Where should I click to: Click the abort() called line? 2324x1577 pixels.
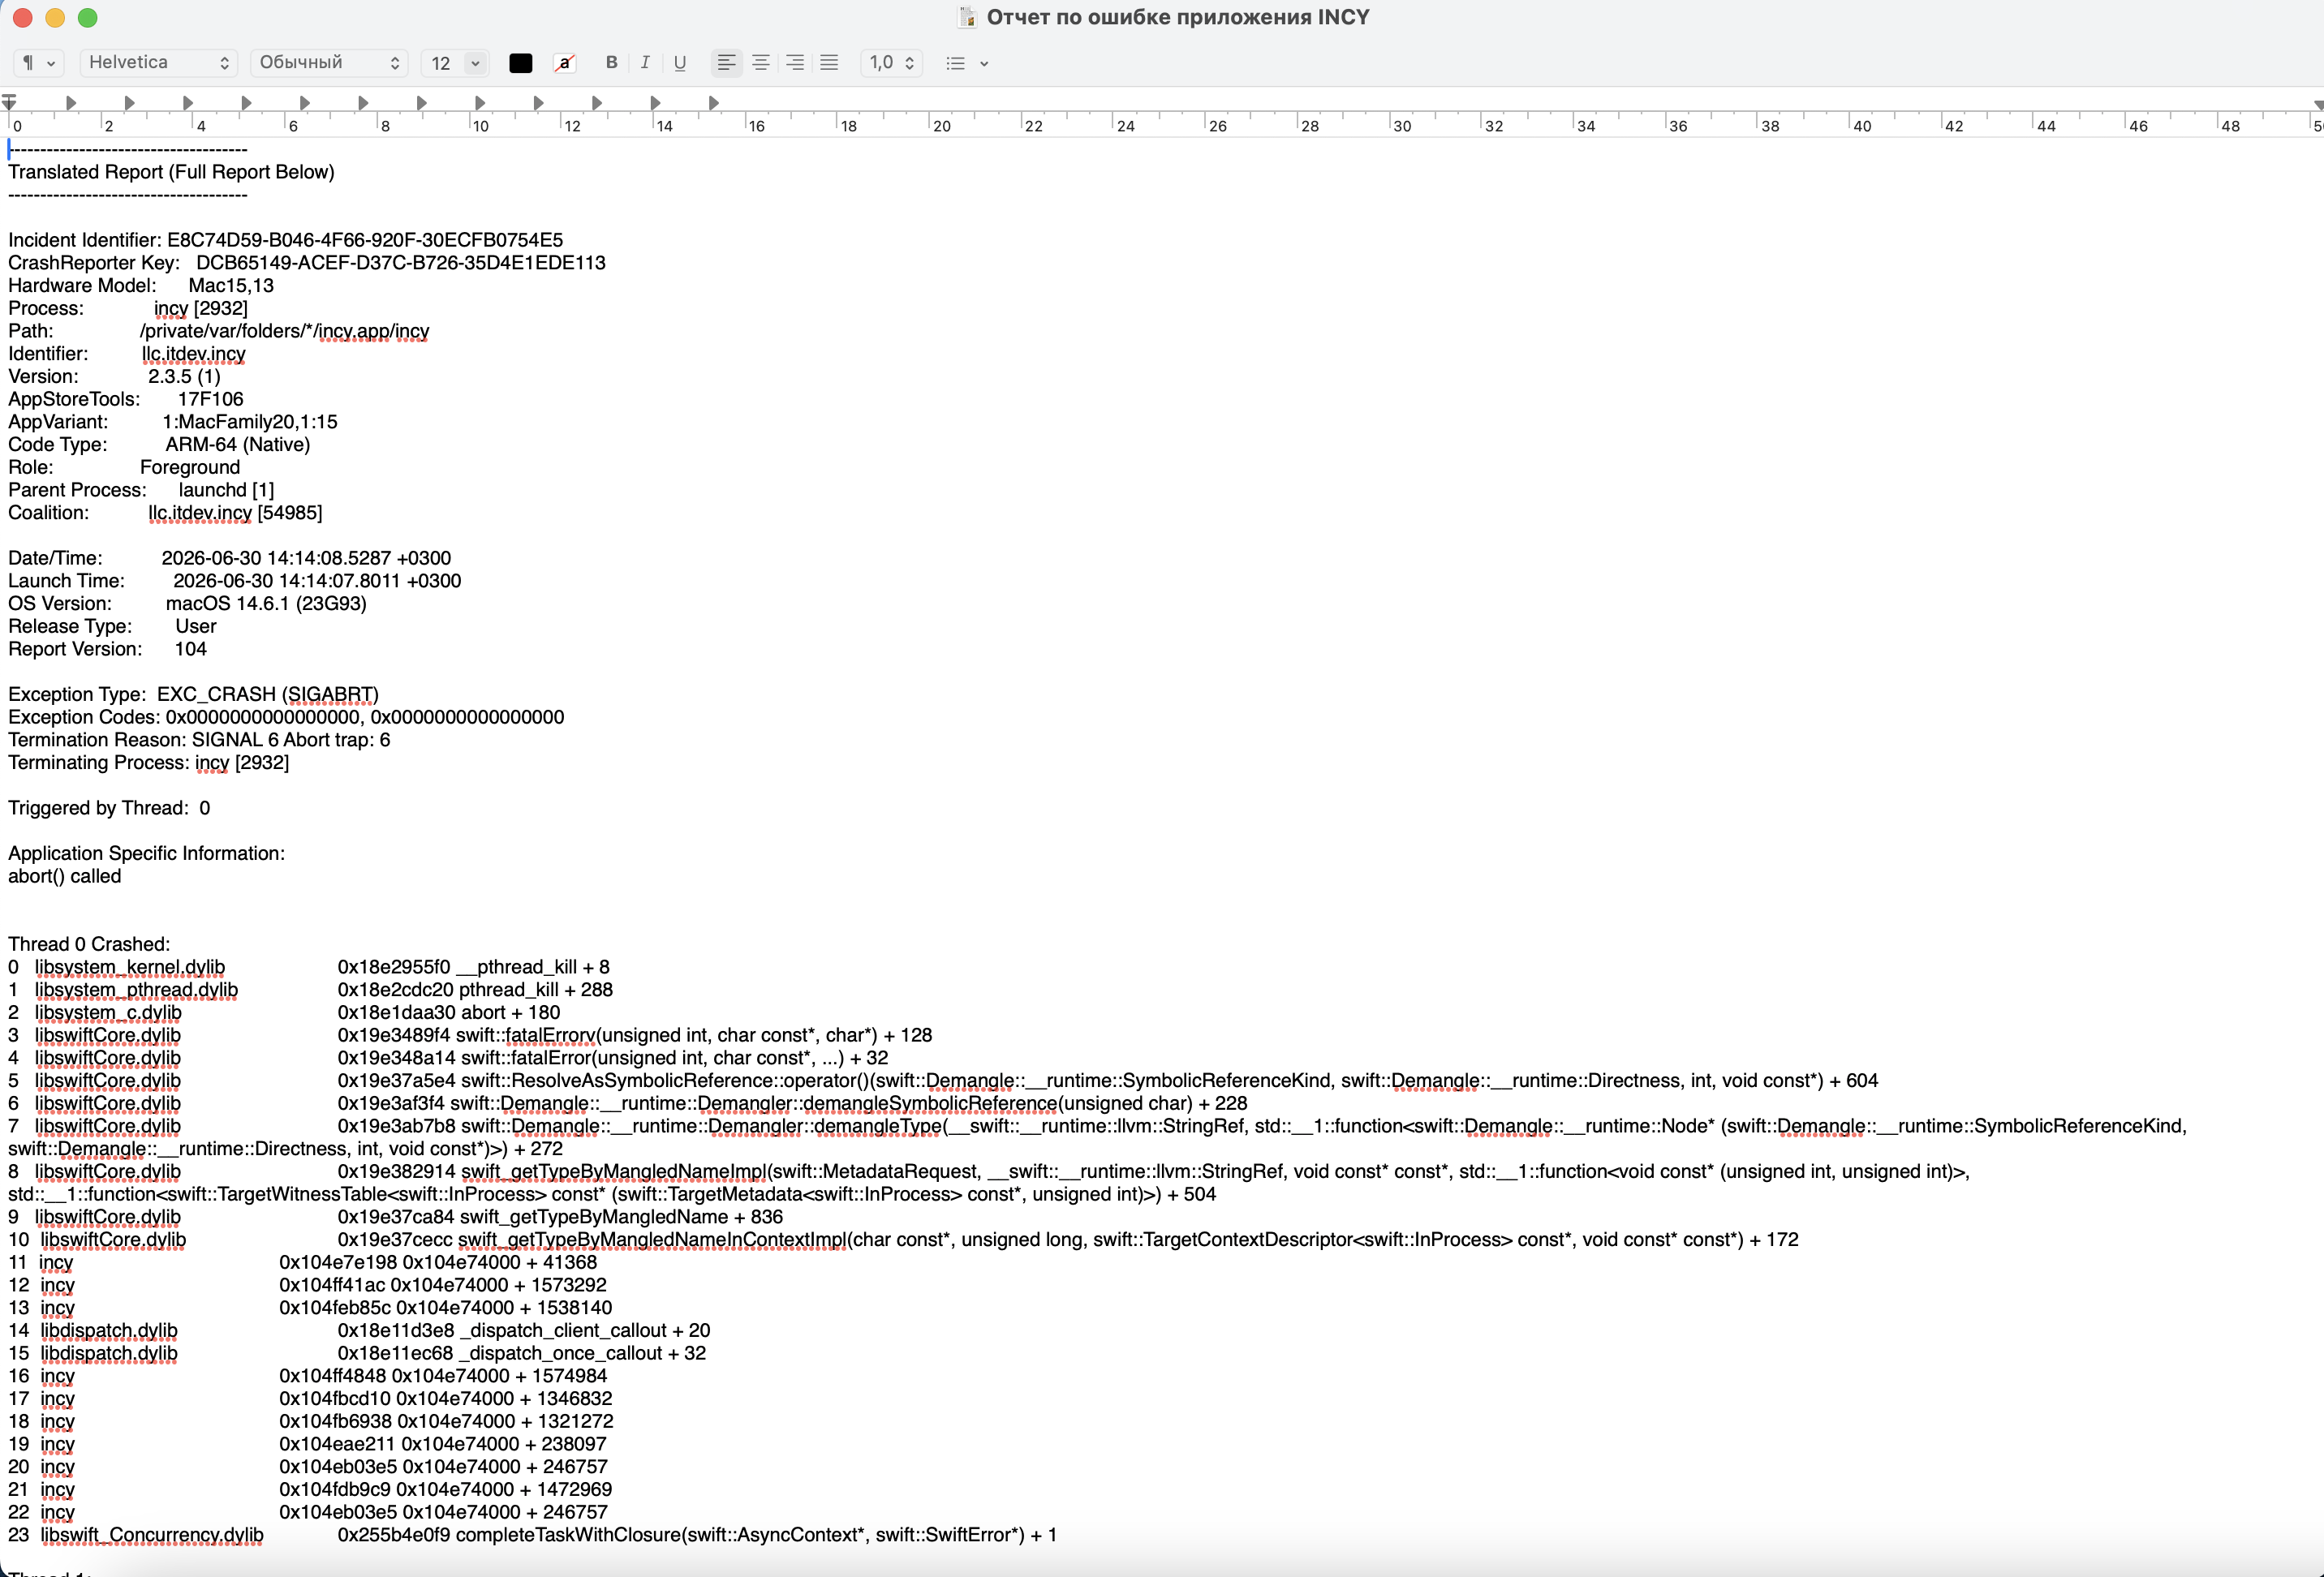coord(65,877)
